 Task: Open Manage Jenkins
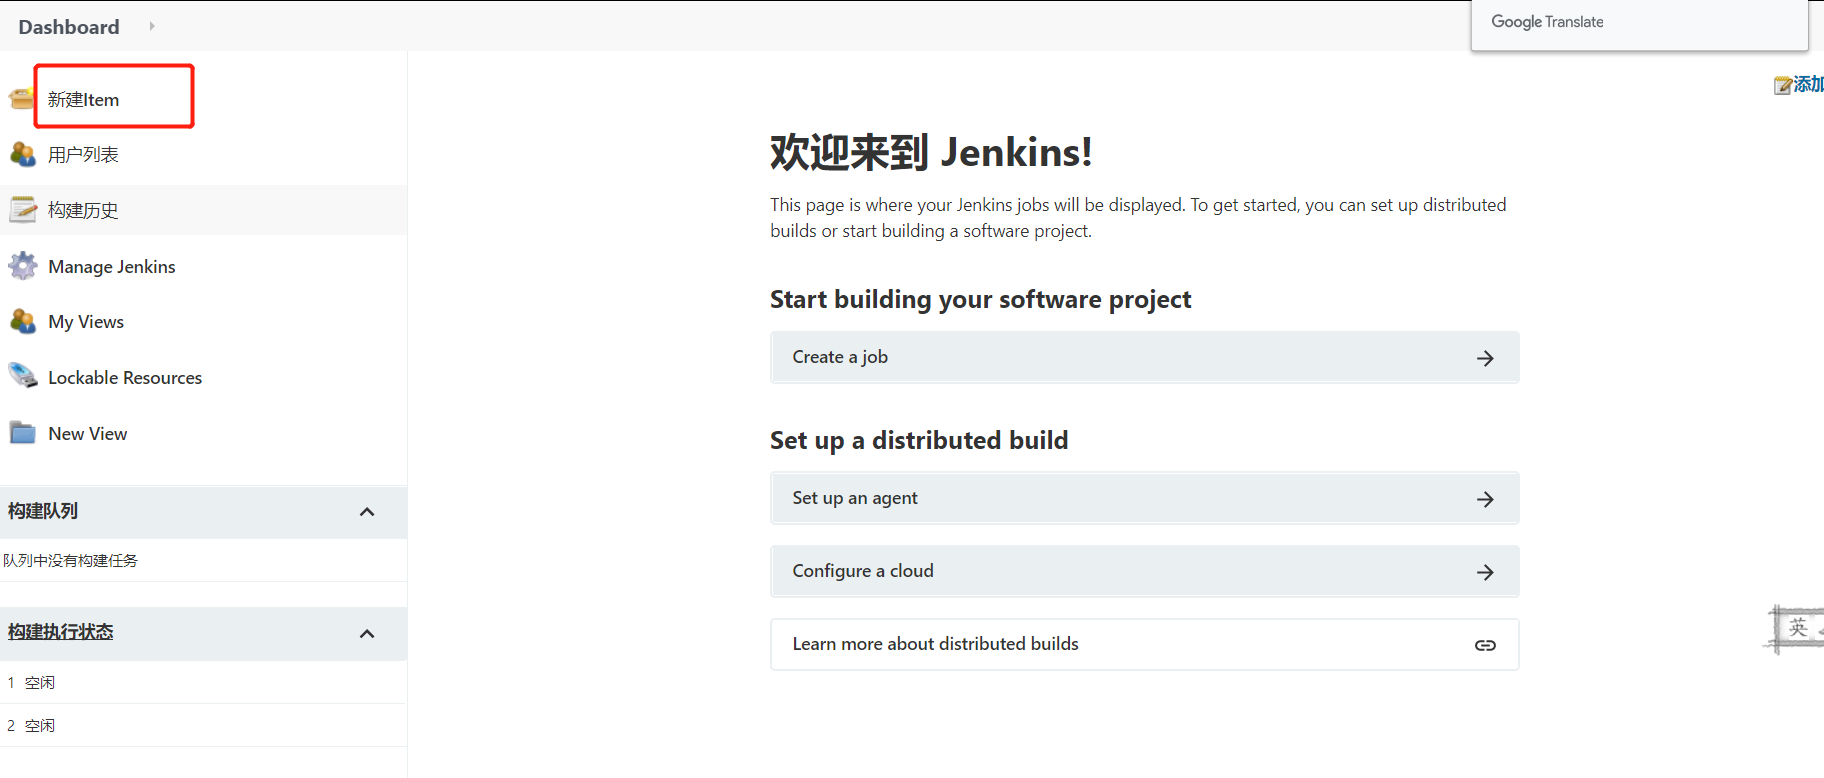(x=112, y=267)
